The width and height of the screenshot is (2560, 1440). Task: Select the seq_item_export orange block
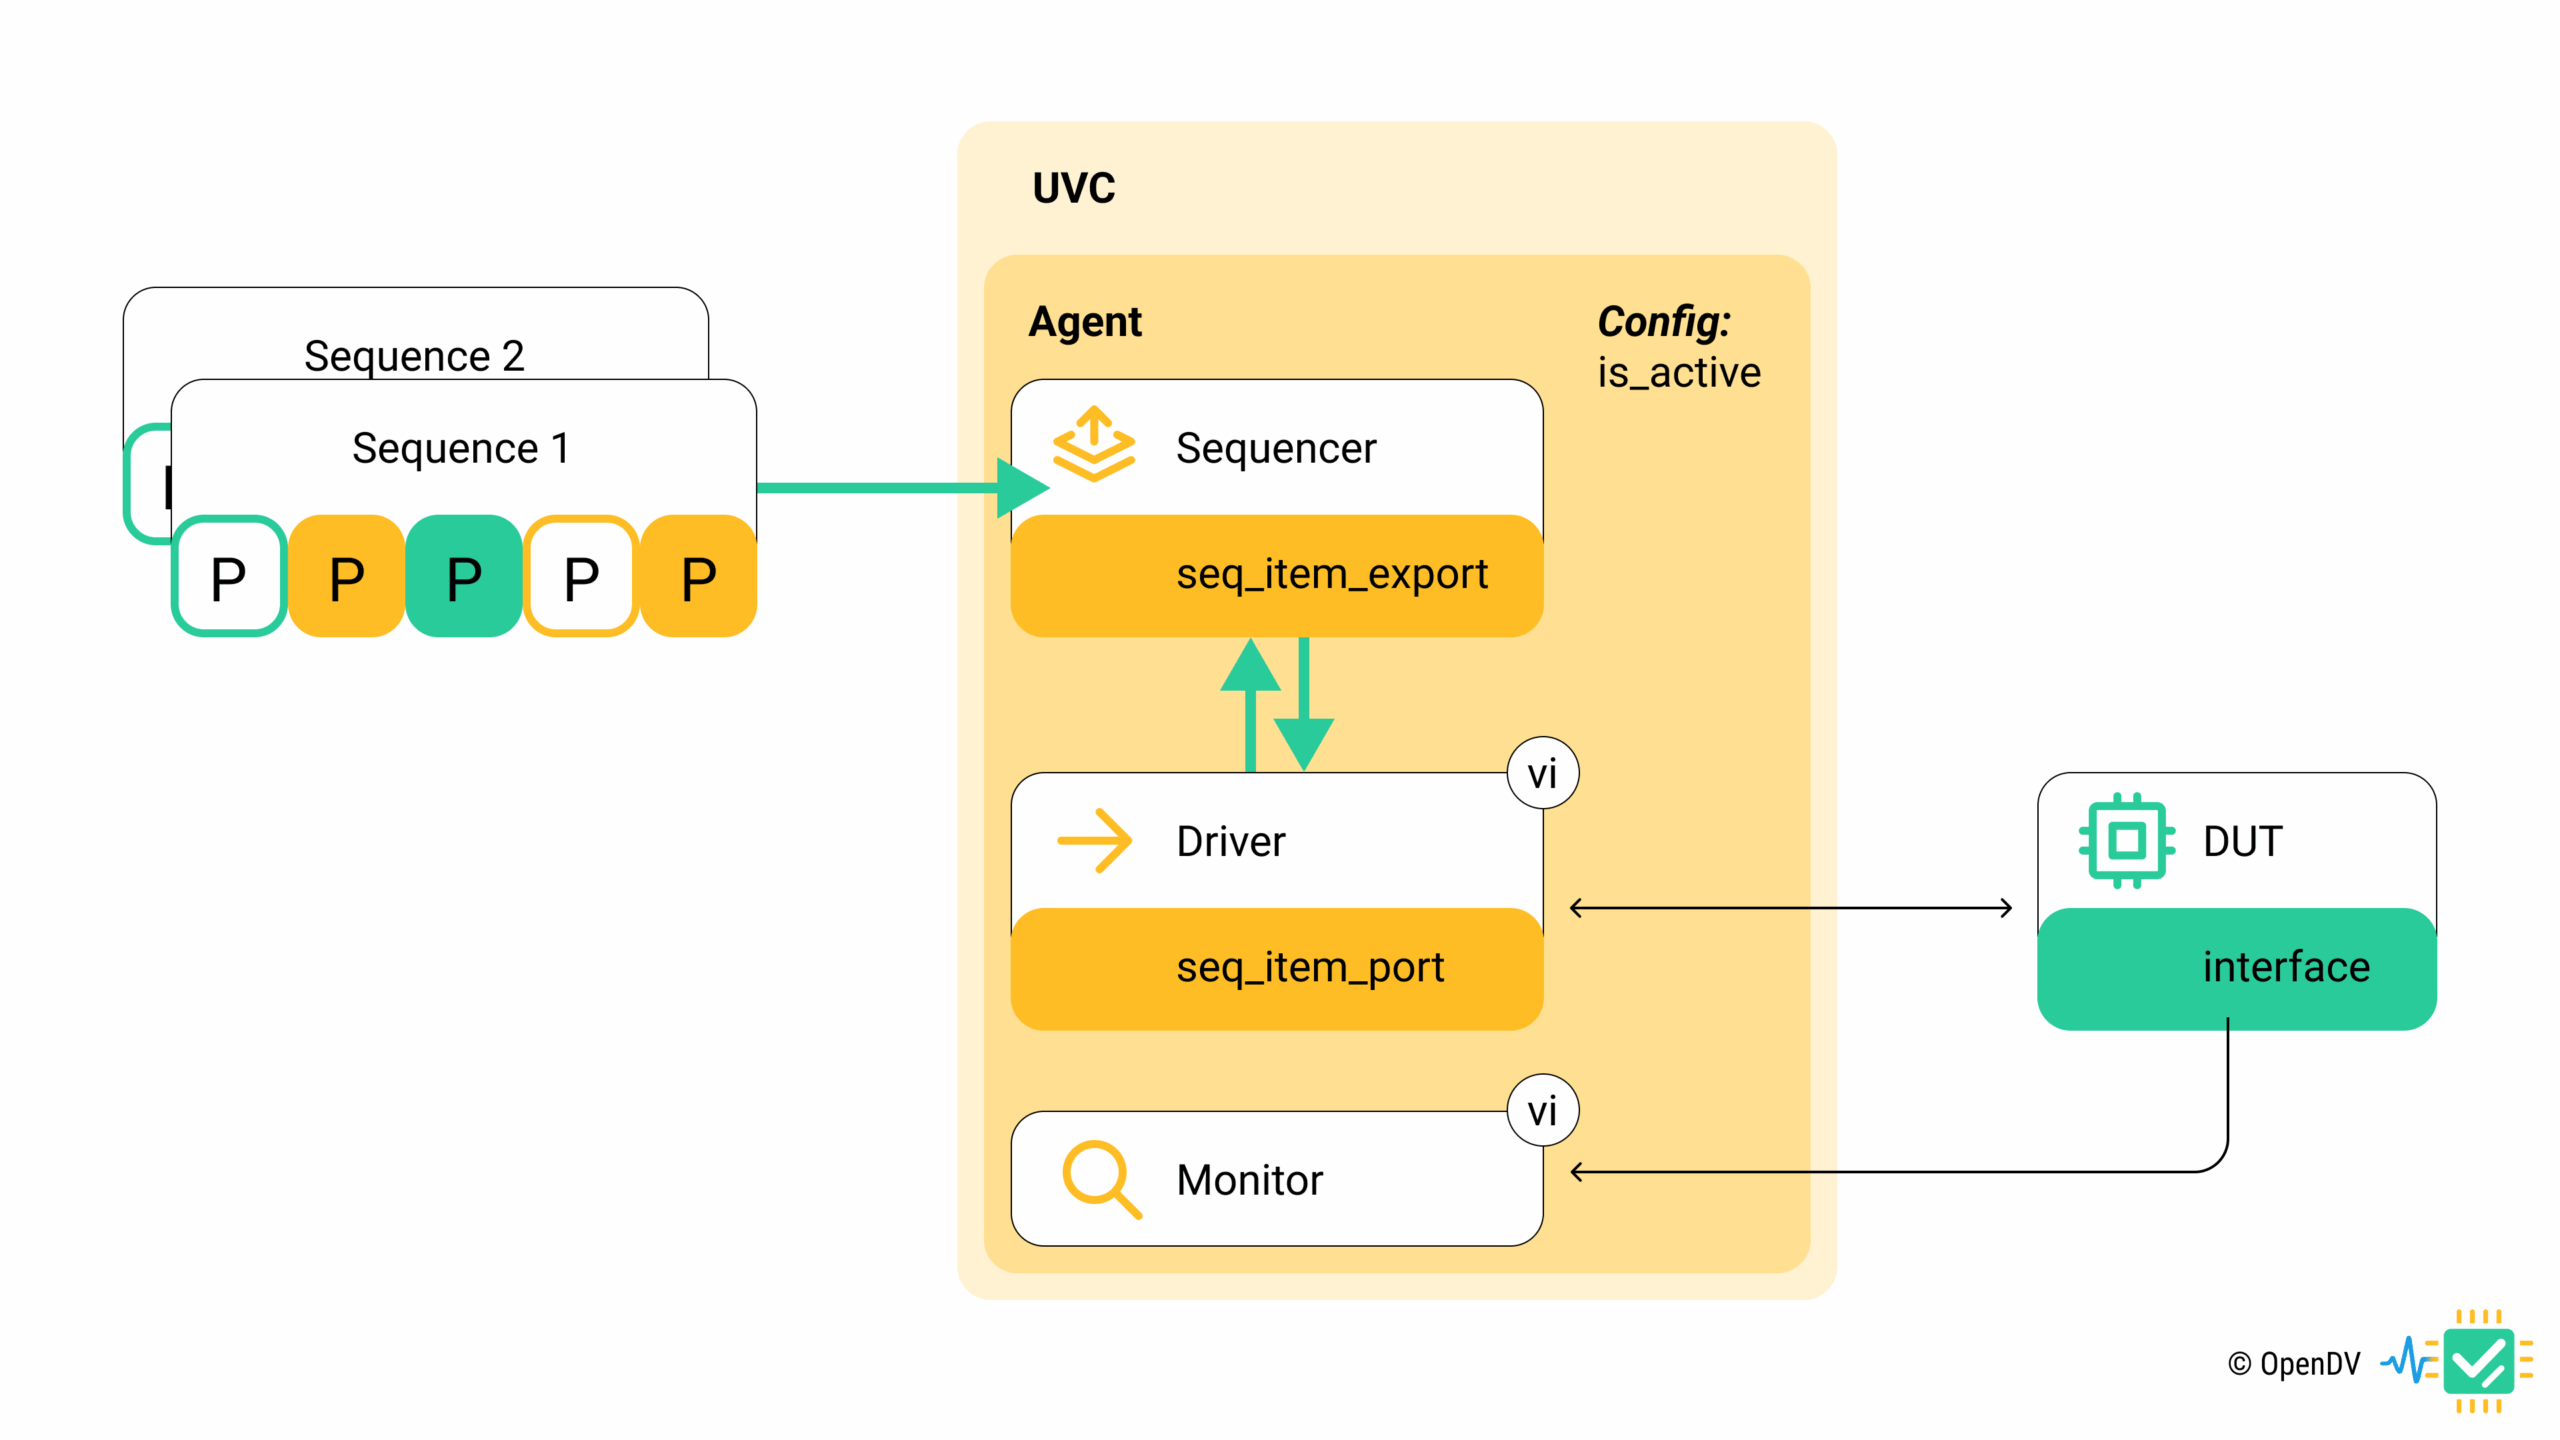coord(1277,575)
